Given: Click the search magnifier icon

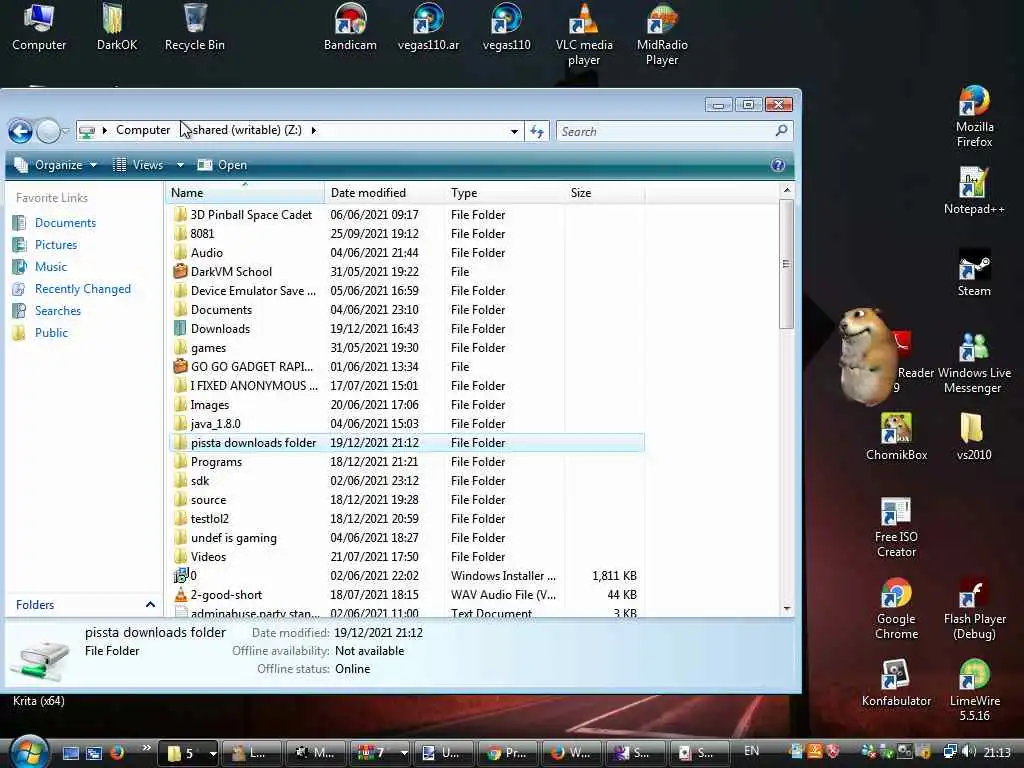Looking at the screenshot, I should (781, 131).
